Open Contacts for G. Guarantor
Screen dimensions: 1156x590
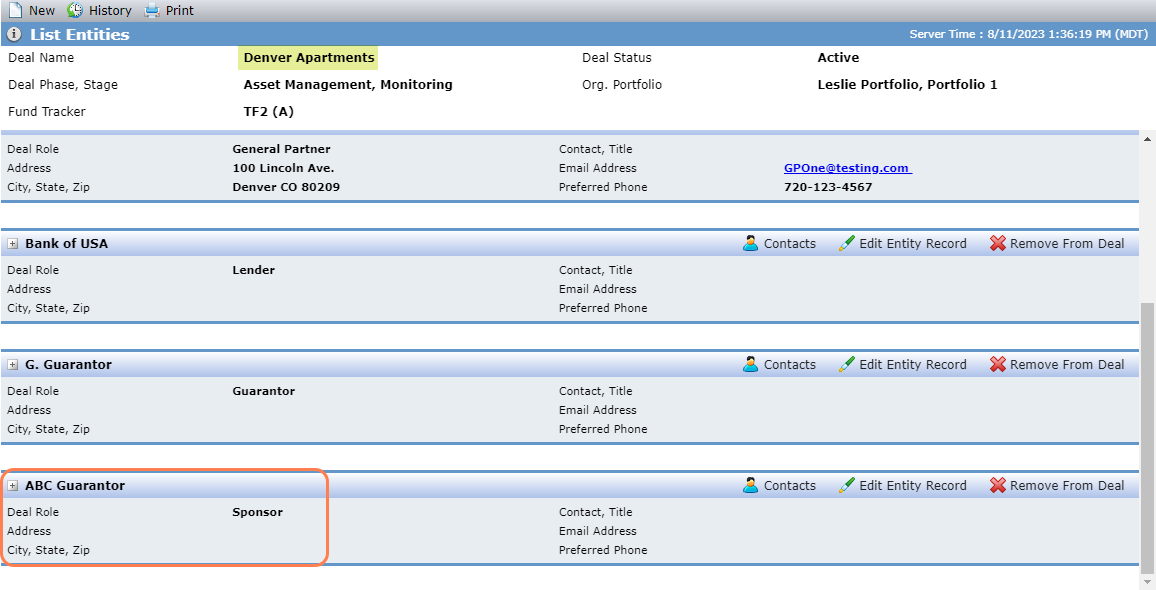click(779, 364)
